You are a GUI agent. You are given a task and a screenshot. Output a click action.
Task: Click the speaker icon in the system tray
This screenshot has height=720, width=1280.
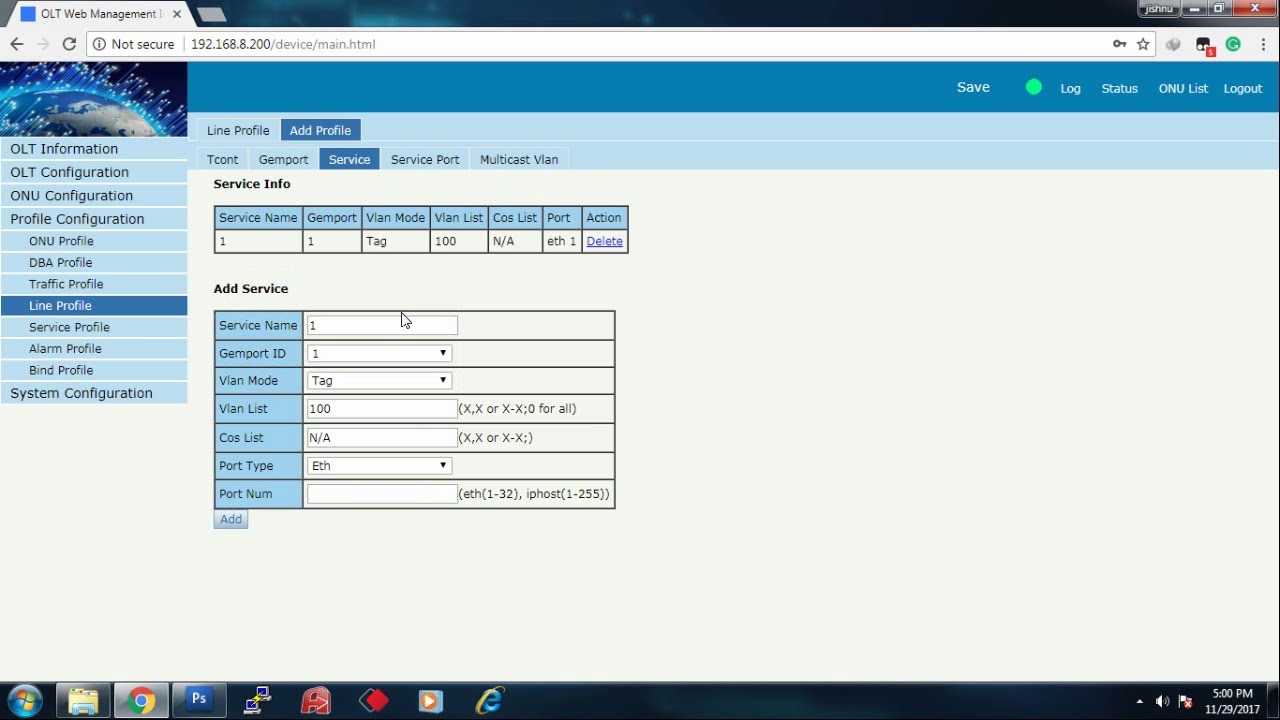point(1163,700)
